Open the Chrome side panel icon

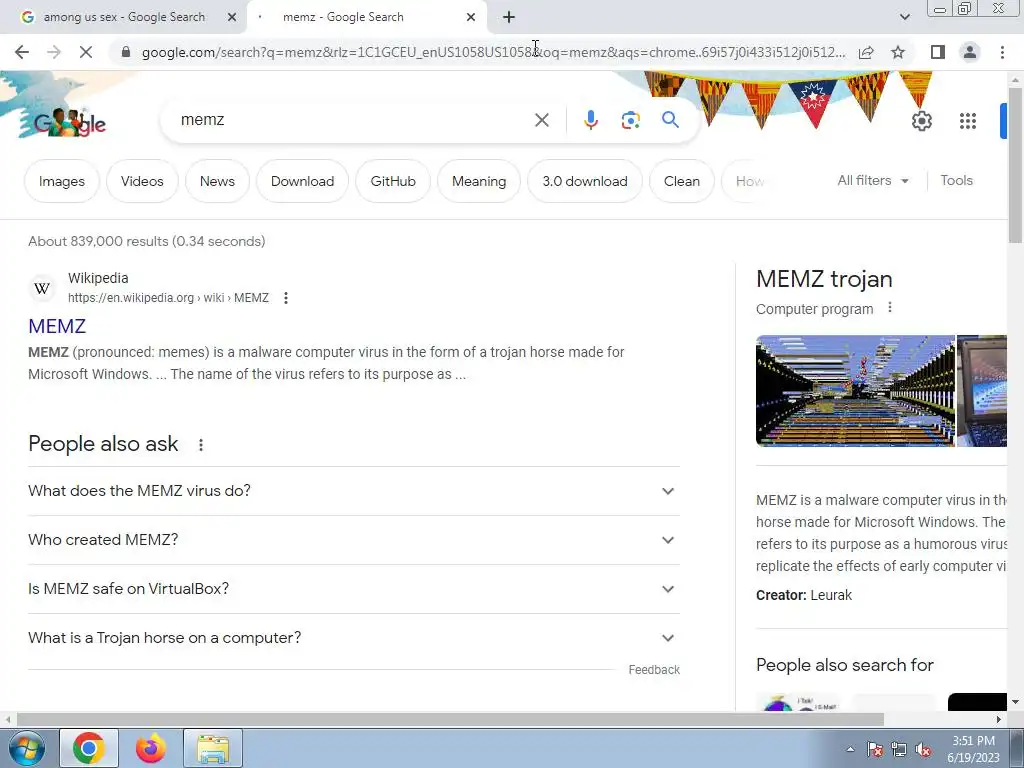click(938, 52)
